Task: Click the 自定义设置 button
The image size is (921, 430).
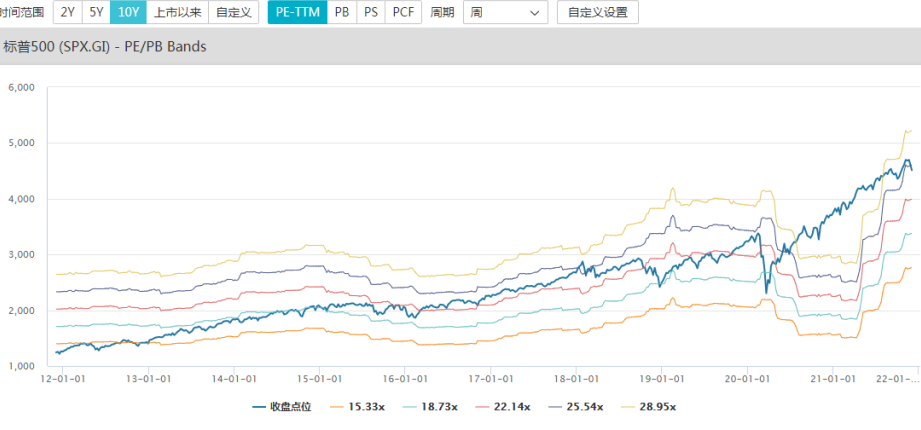Action: point(598,12)
